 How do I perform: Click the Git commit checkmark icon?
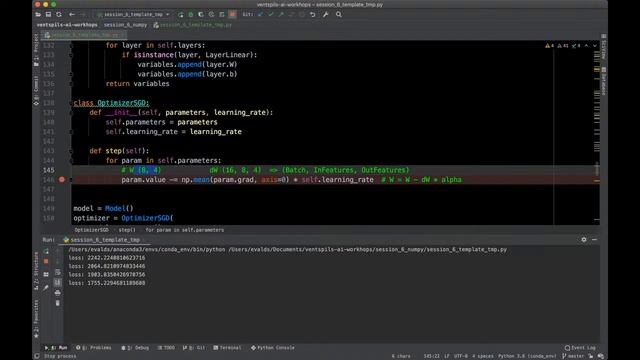[x=271, y=14]
